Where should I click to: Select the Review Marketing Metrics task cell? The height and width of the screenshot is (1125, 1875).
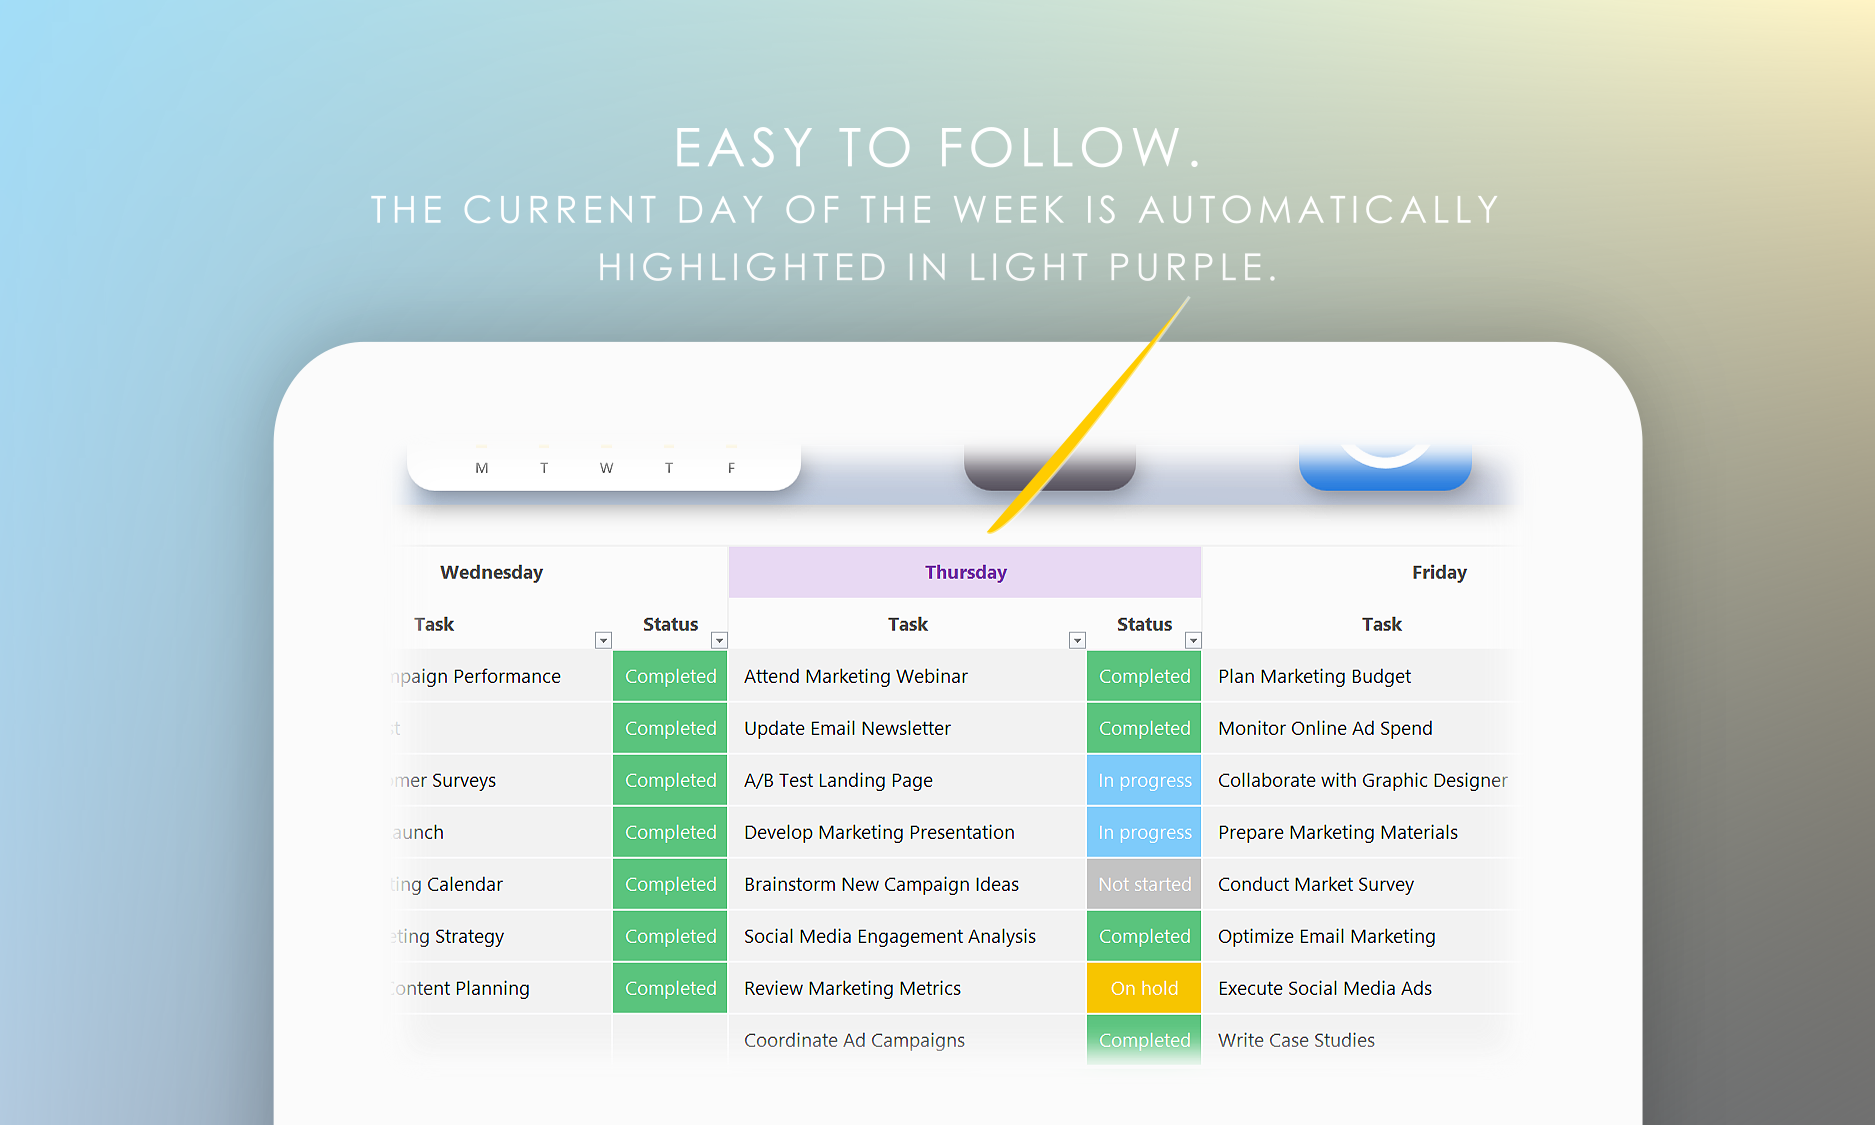coord(852,988)
